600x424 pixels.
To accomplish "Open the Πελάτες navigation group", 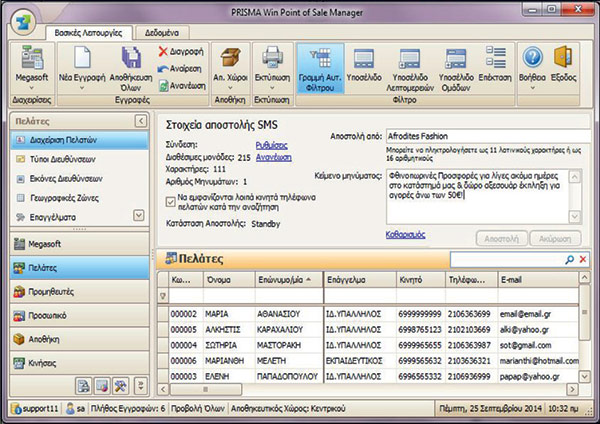I will point(80,268).
